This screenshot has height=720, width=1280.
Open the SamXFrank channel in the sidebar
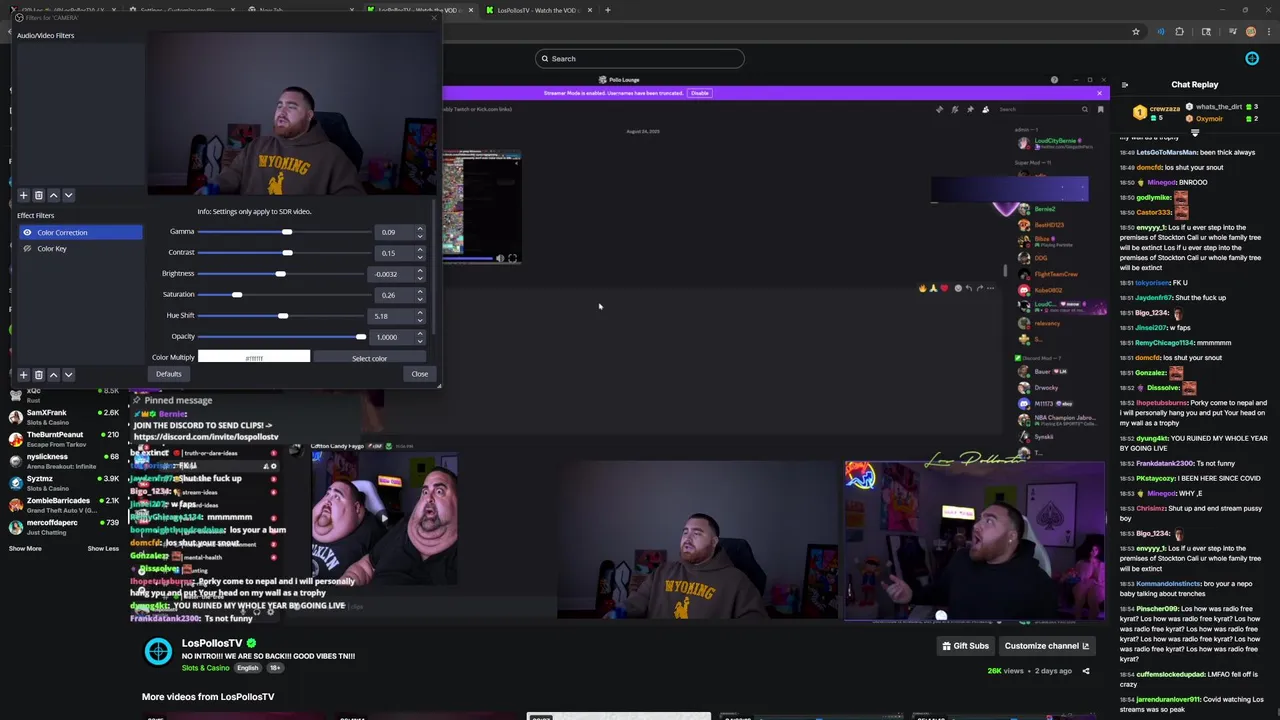coord(62,416)
